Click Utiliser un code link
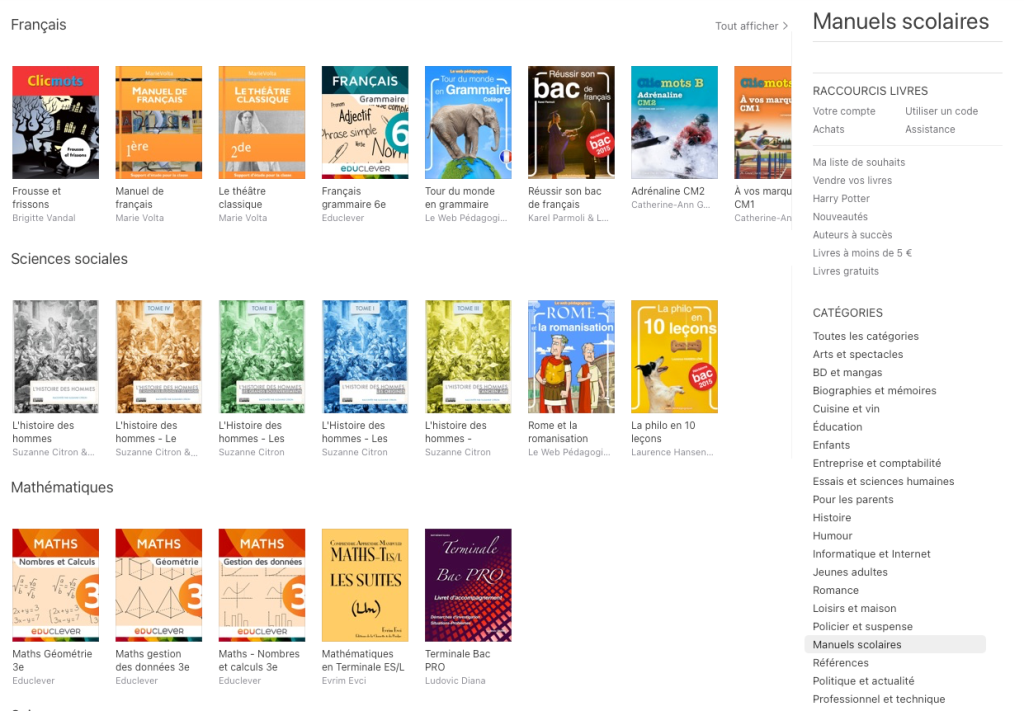 point(941,111)
